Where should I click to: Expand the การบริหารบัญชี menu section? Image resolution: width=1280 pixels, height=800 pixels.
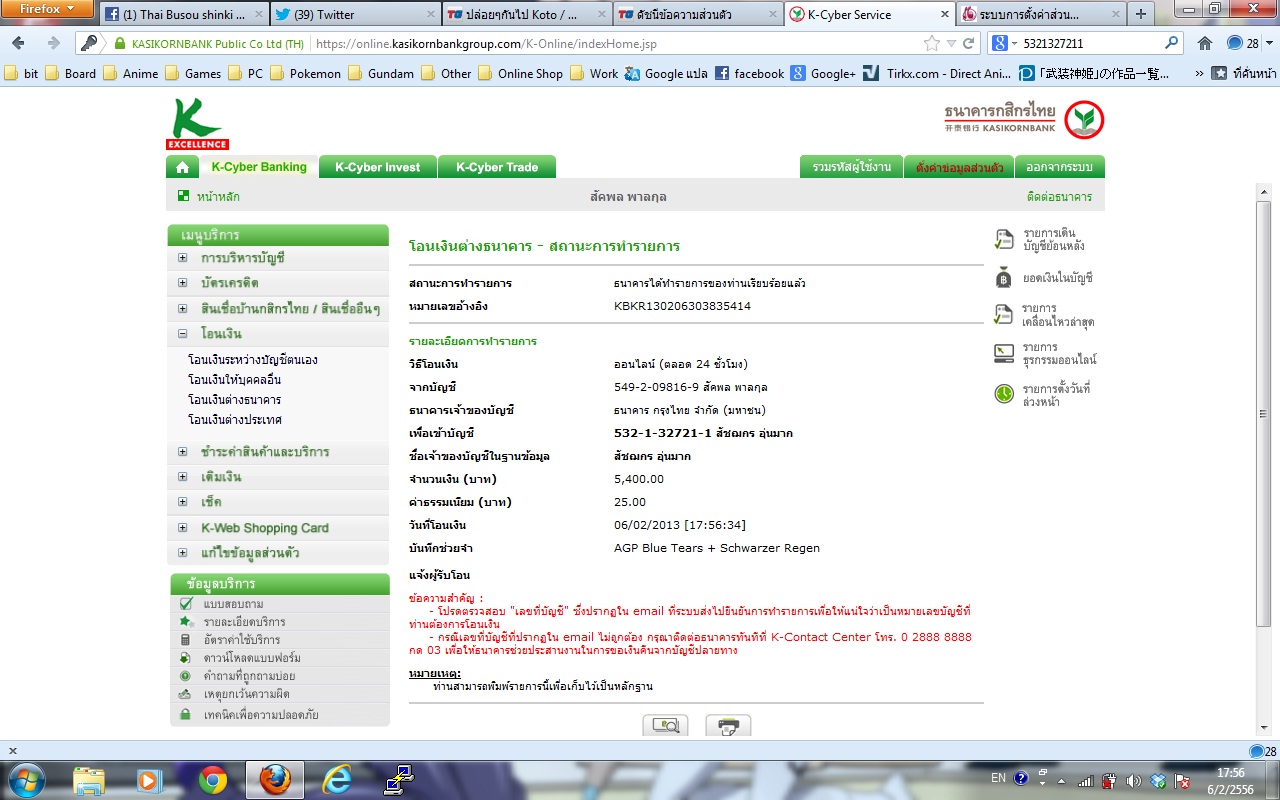click(x=183, y=258)
